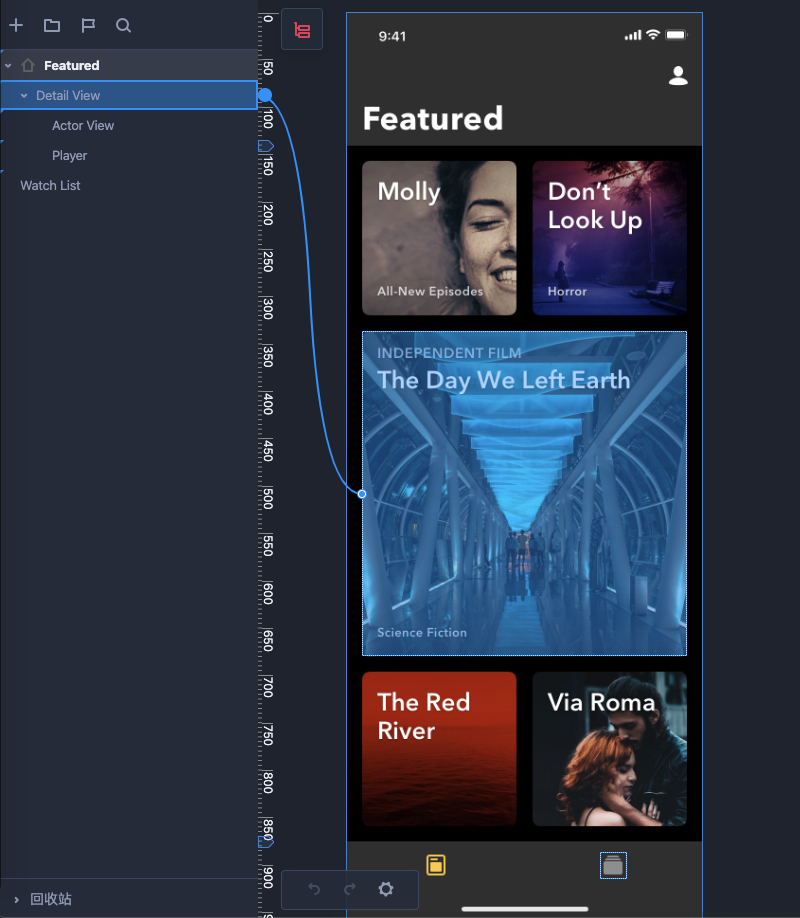Click the undo arrow
The image size is (800, 918).
314,889
